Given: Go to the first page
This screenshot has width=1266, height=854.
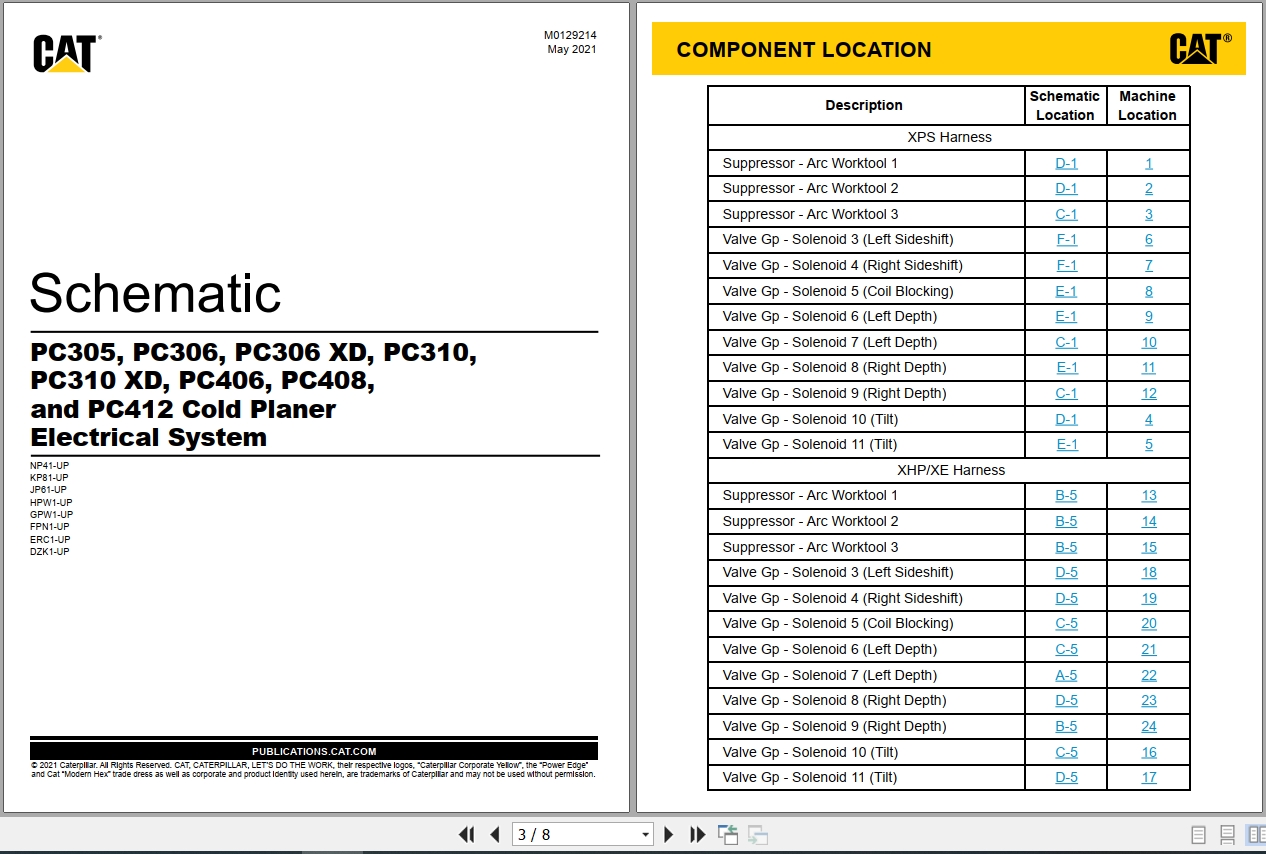Looking at the screenshot, I should 466,834.
